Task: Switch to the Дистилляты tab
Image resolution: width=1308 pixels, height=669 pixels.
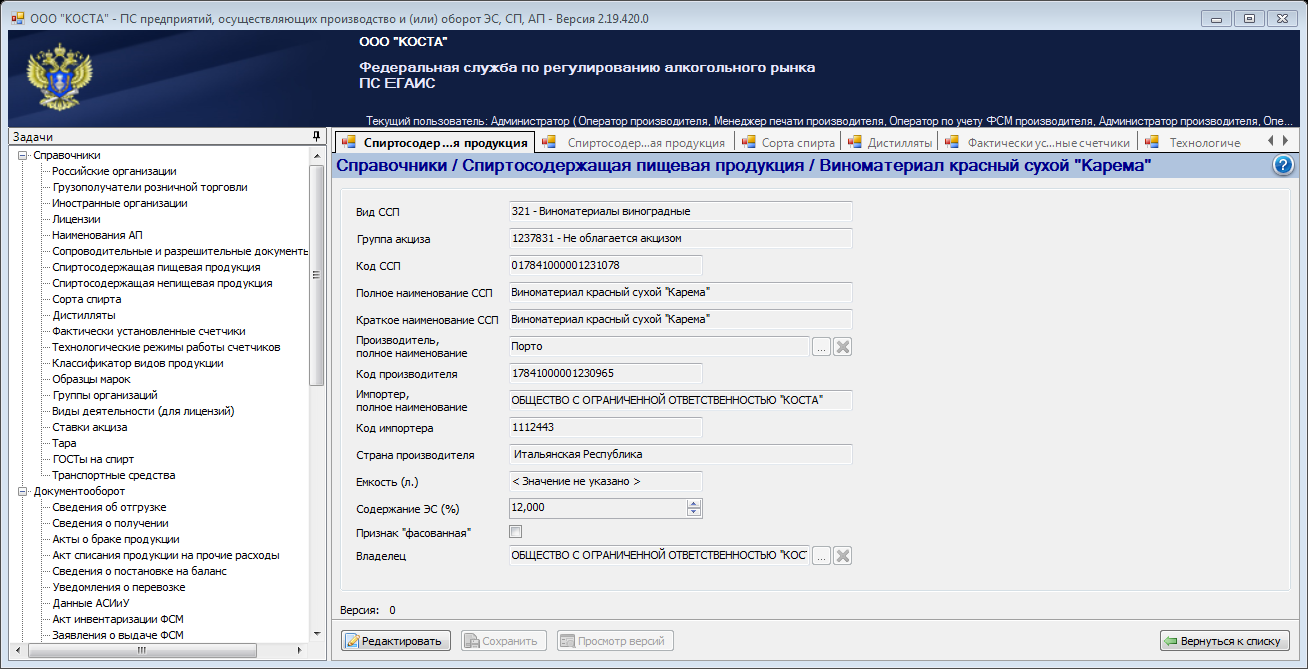Action: [888, 143]
